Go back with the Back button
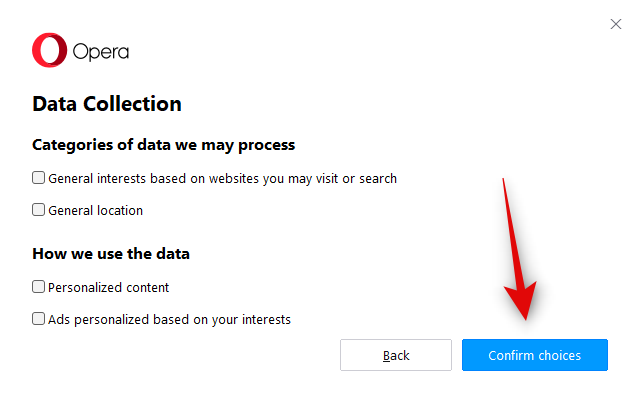The height and width of the screenshot is (401, 640). pos(396,355)
